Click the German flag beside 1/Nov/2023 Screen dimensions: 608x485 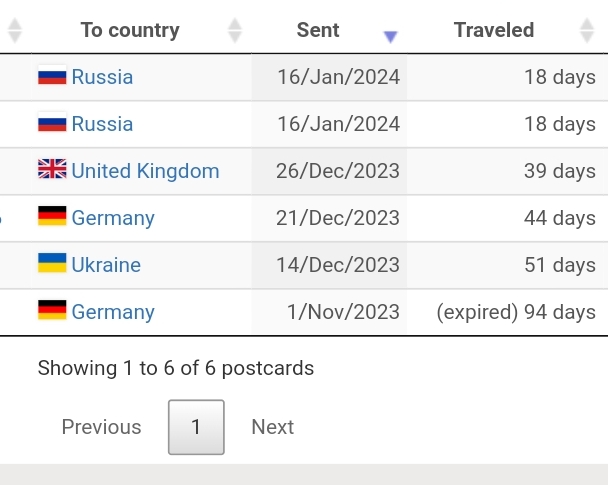point(52,310)
